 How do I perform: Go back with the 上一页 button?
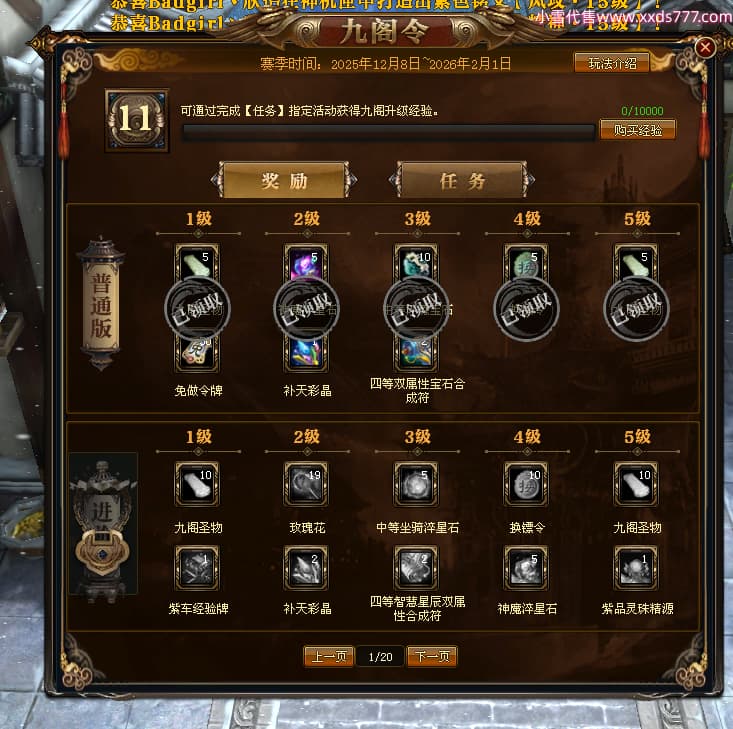click(329, 657)
